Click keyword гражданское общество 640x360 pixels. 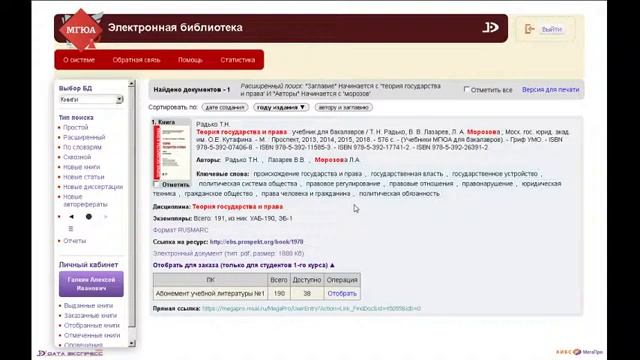(x=219, y=193)
